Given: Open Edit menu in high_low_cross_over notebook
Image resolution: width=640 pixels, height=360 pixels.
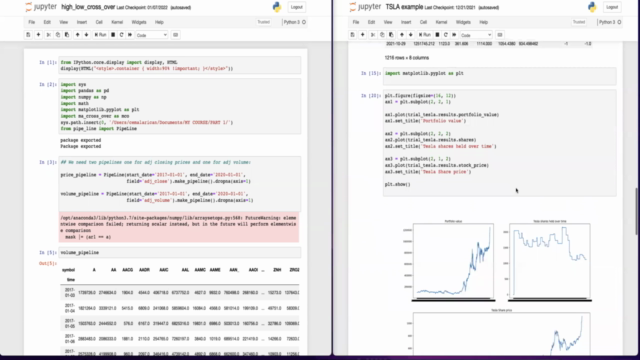Looking at the screenshot, I should tap(47, 22).
